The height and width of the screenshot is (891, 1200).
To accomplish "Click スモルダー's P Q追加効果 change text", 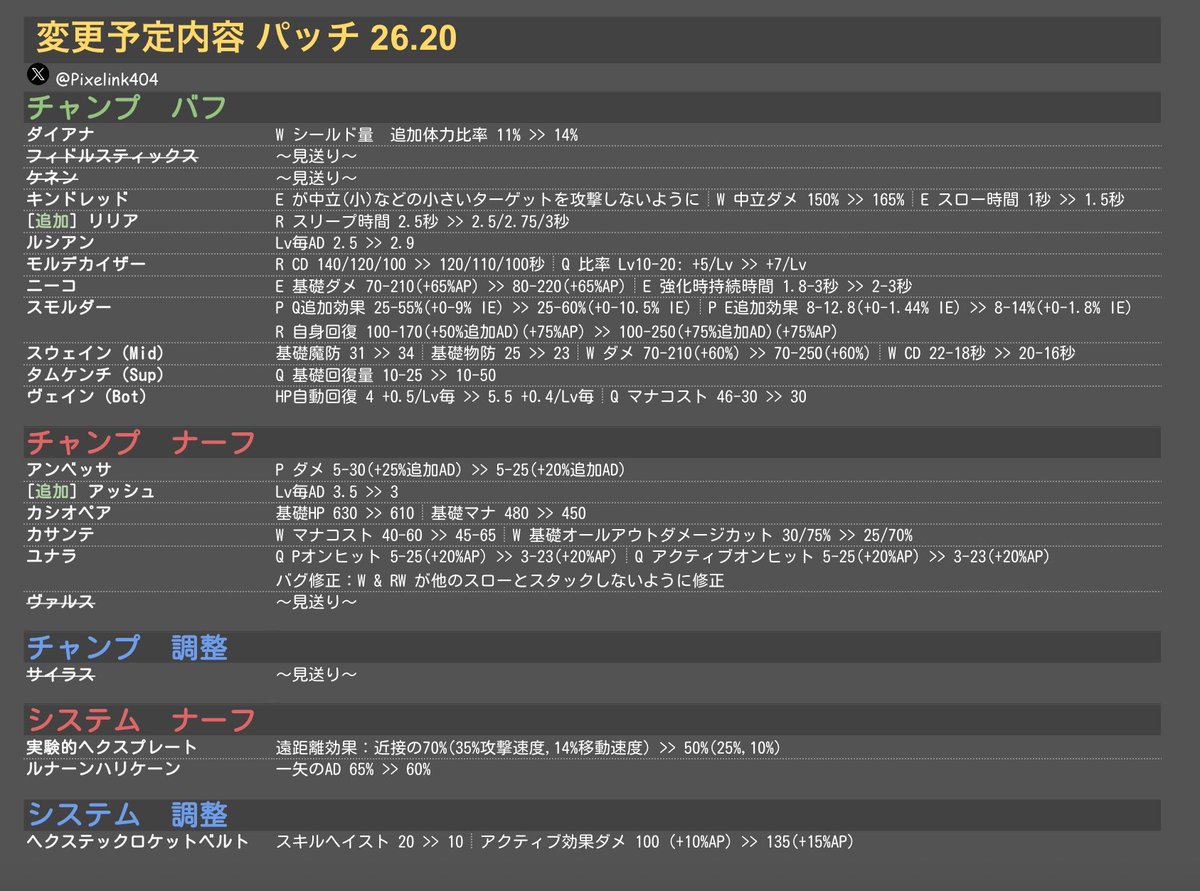I will click(482, 308).
